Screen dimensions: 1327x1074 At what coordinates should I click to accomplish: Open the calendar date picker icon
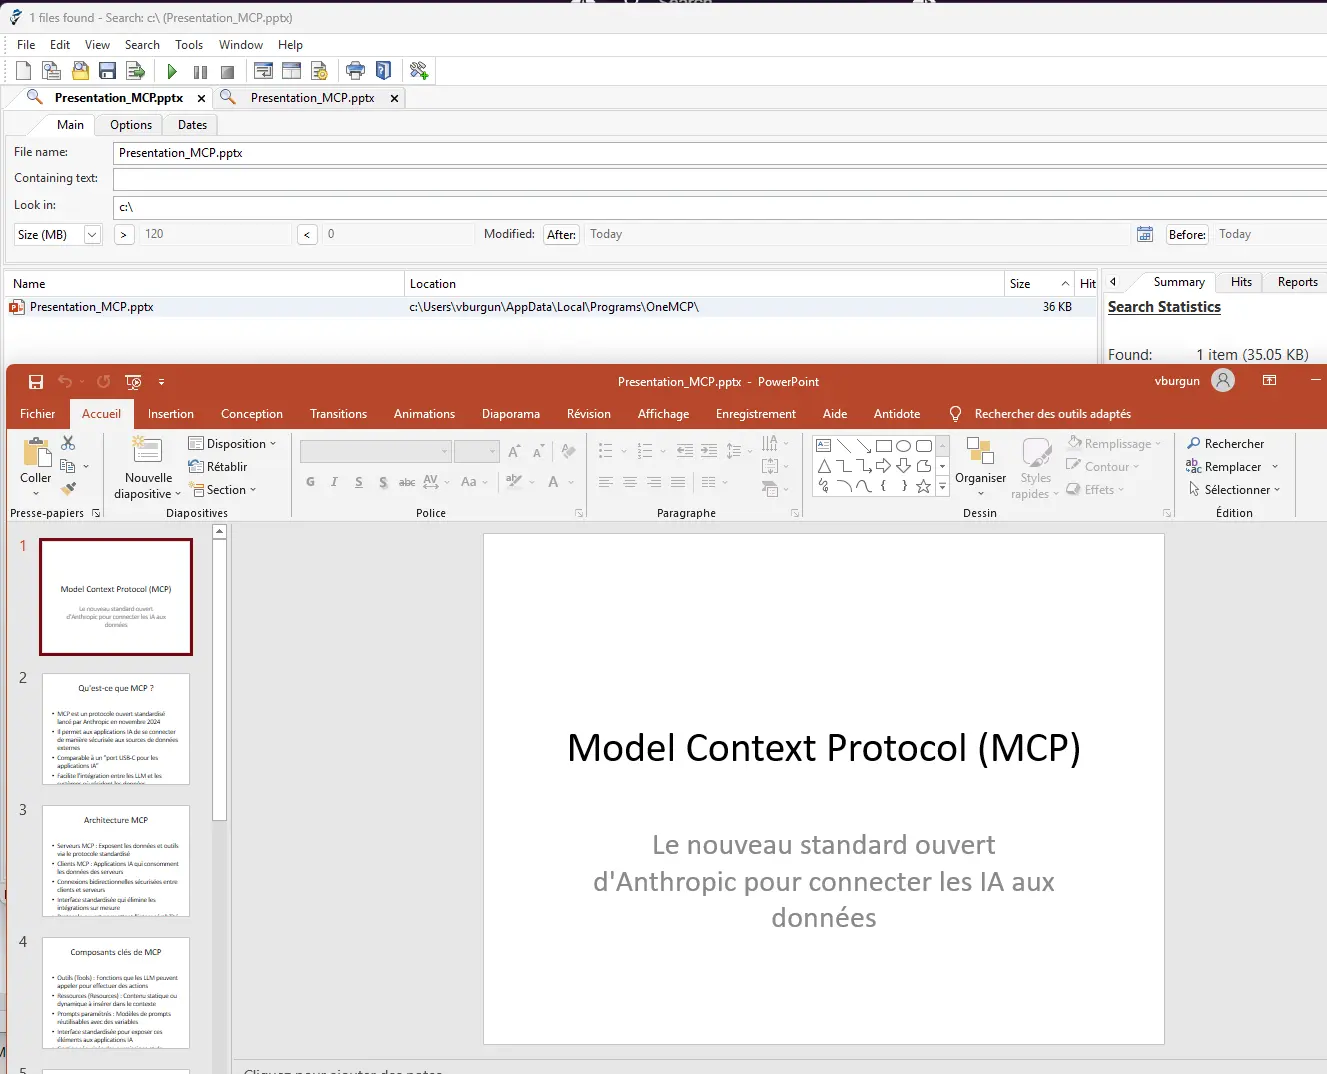point(1145,234)
